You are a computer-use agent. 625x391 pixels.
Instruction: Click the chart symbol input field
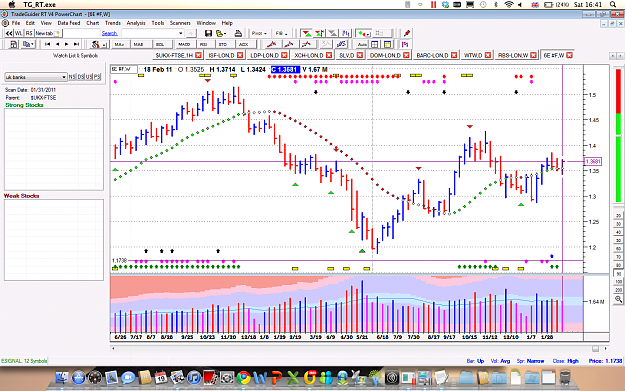pos(124,69)
